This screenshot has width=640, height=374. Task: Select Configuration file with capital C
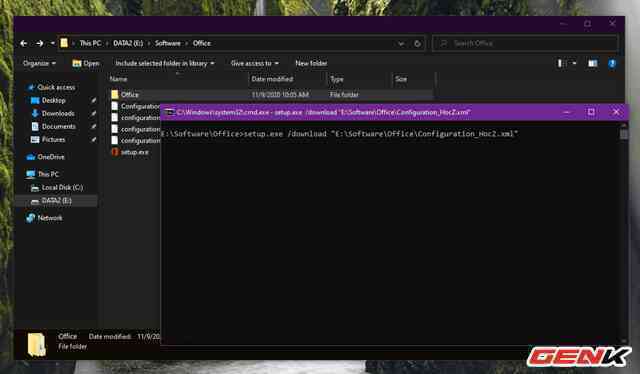(135, 106)
